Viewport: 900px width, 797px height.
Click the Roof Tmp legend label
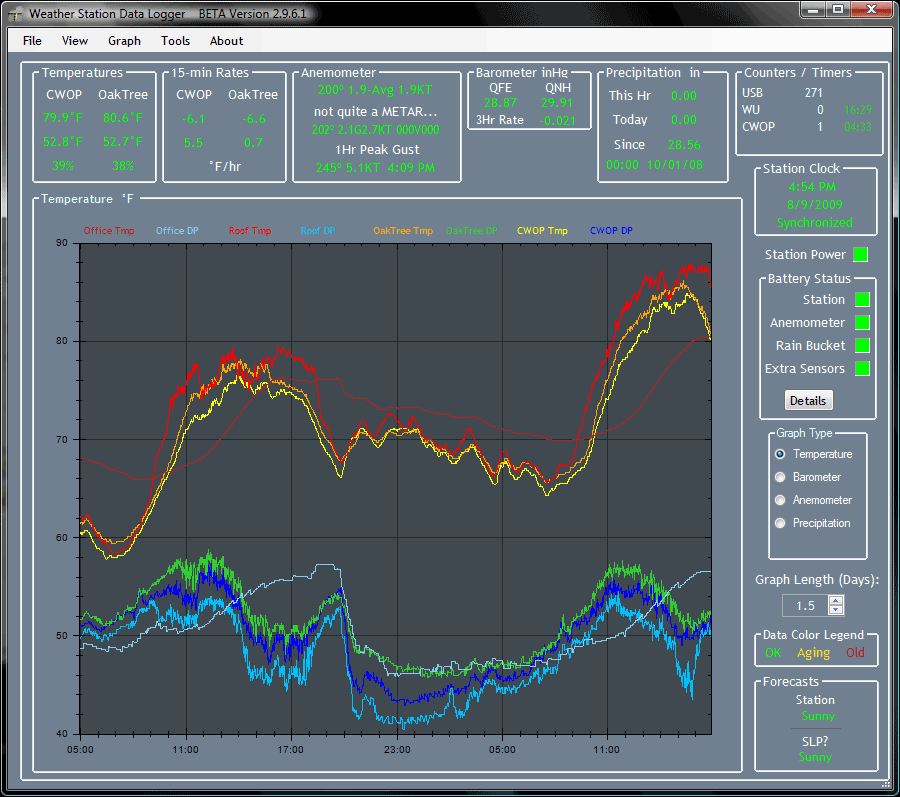[x=250, y=231]
